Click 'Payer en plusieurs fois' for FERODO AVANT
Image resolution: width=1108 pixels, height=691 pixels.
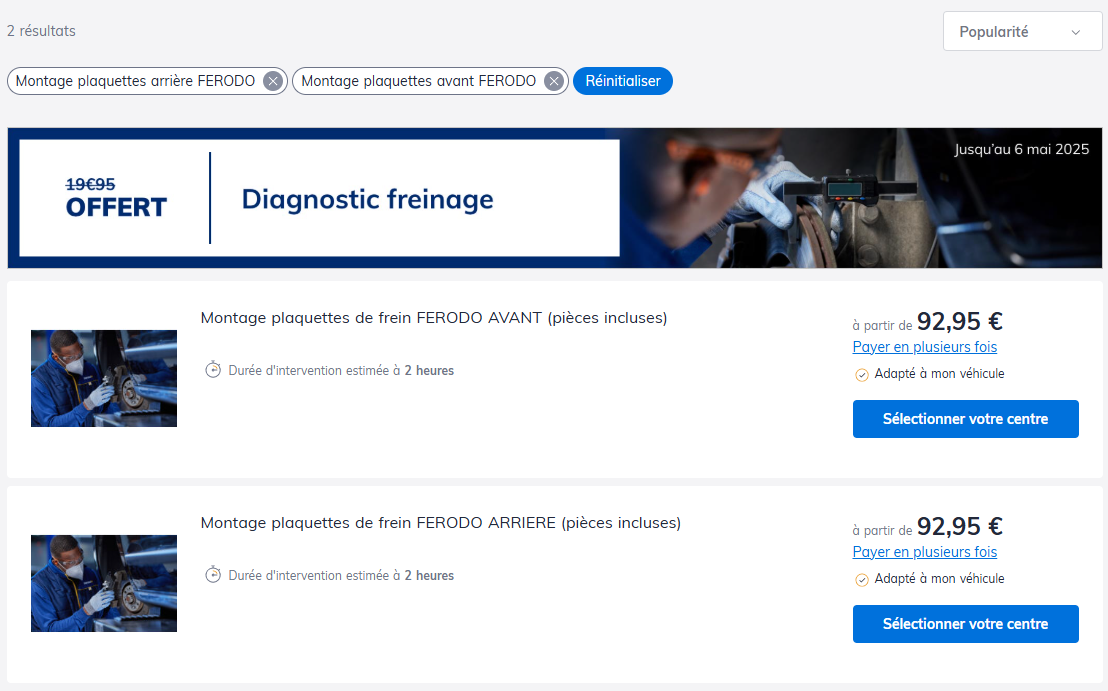[924, 347]
